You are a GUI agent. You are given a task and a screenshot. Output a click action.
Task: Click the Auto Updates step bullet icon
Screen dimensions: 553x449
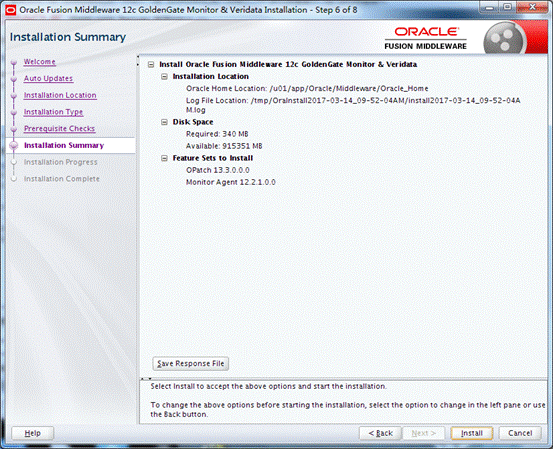14,79
